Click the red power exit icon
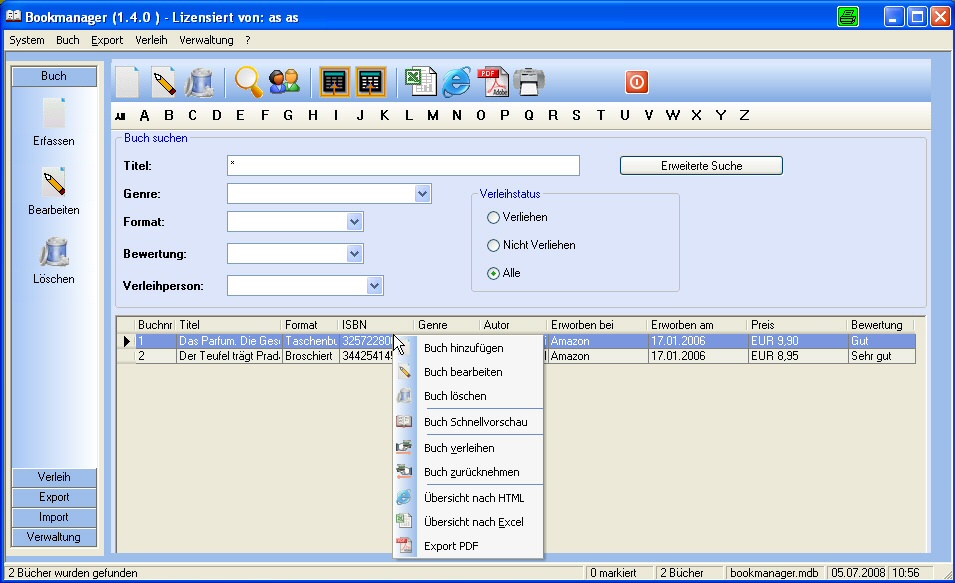 pyautogui.click(x=637, y=82)
